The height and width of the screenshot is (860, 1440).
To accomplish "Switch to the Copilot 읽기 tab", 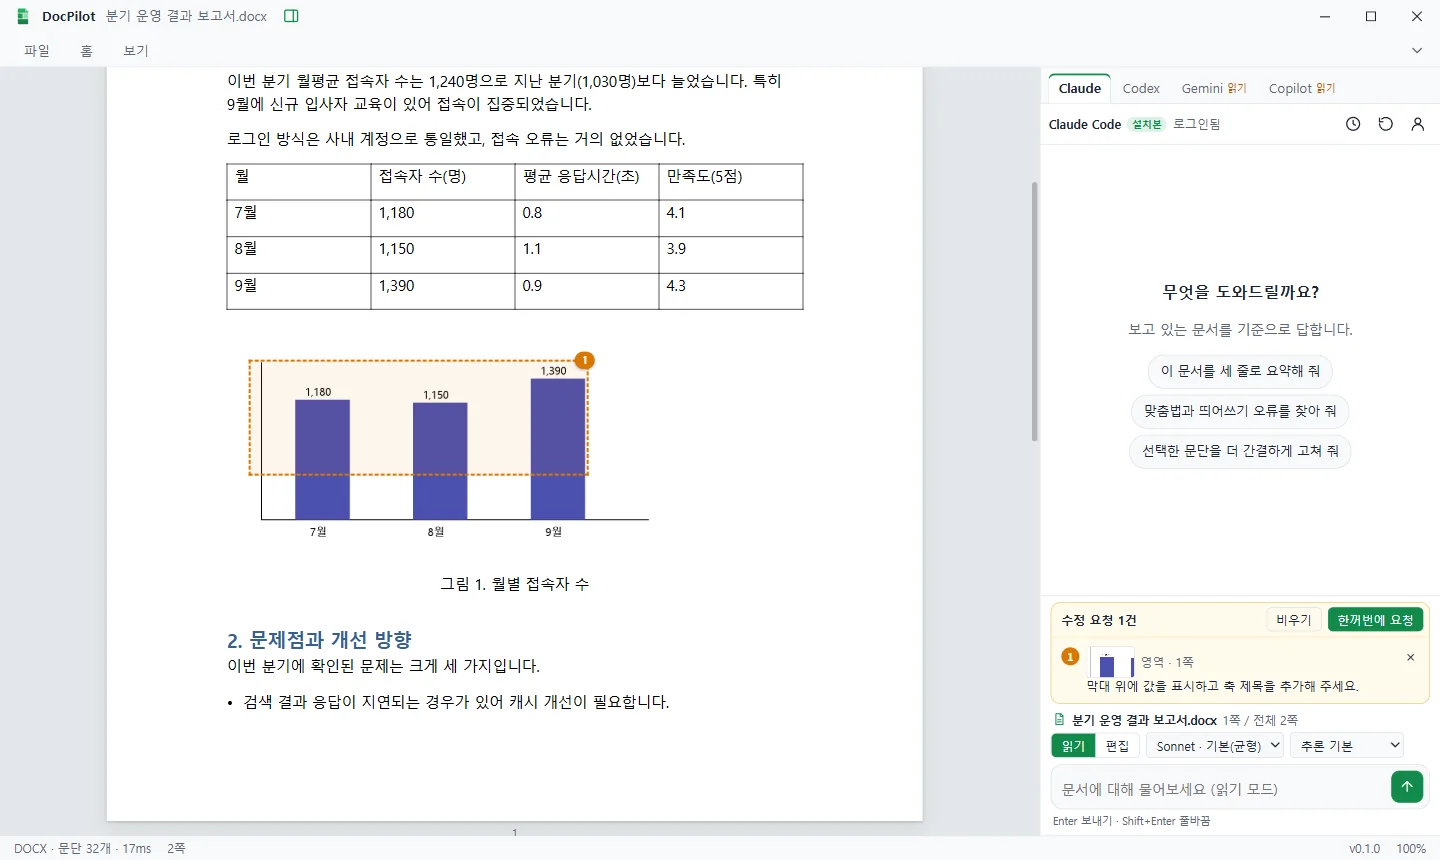I will 1302,89.
